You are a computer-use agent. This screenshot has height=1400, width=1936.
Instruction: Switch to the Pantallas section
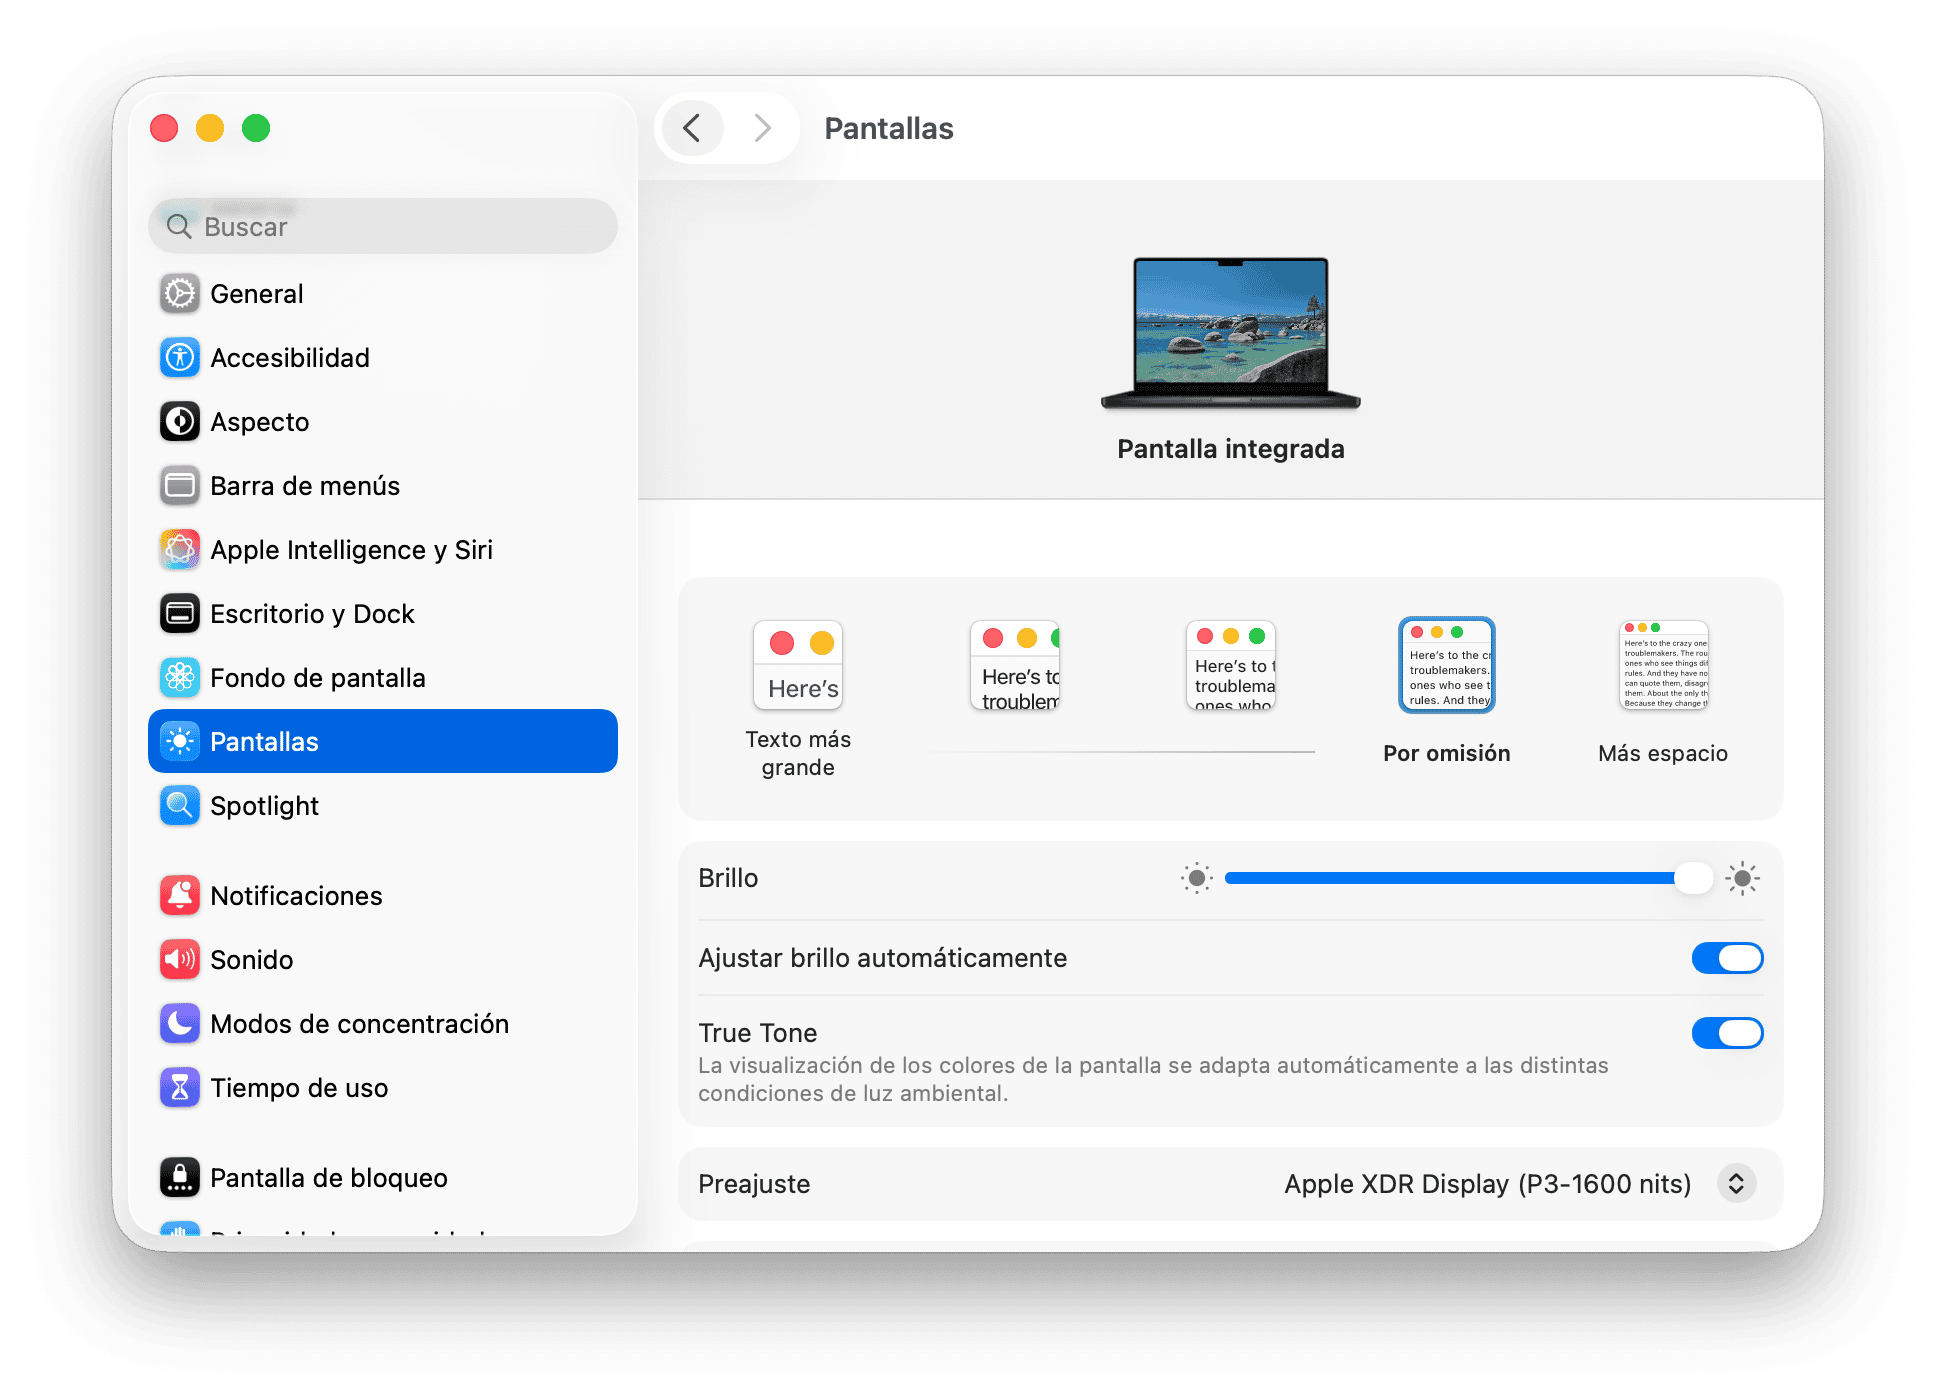(x=265, y=741)
